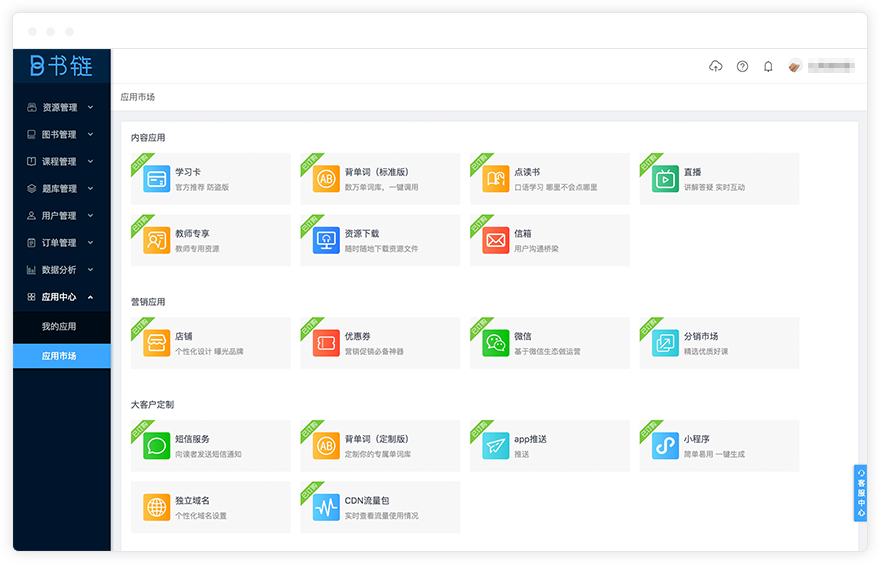Click the CDN流量包 waveform icon
The image size is (880, 564).
(326, 507)
